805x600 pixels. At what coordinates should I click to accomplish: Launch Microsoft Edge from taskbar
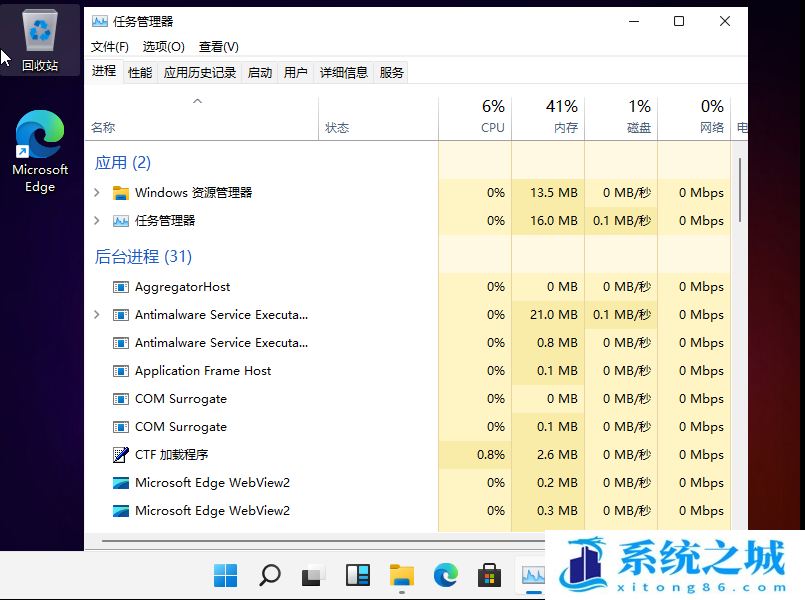446,575
